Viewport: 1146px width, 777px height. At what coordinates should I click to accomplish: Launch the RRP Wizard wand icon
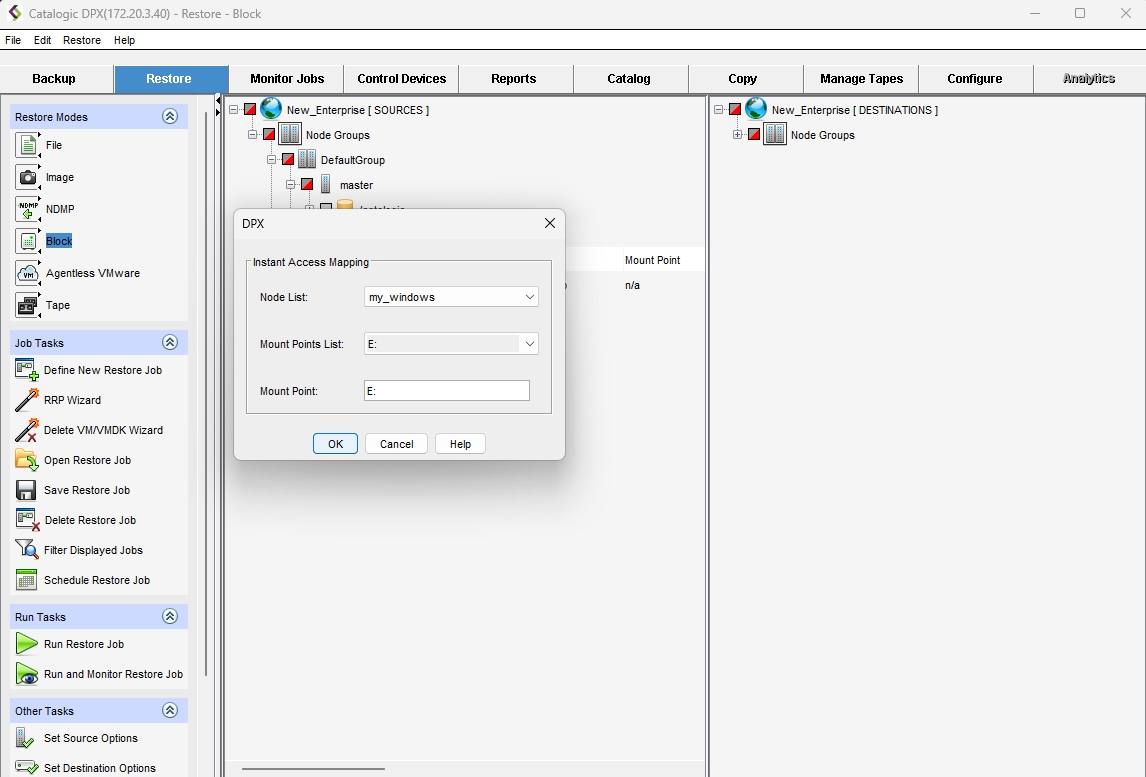click(x=27, y=400)
